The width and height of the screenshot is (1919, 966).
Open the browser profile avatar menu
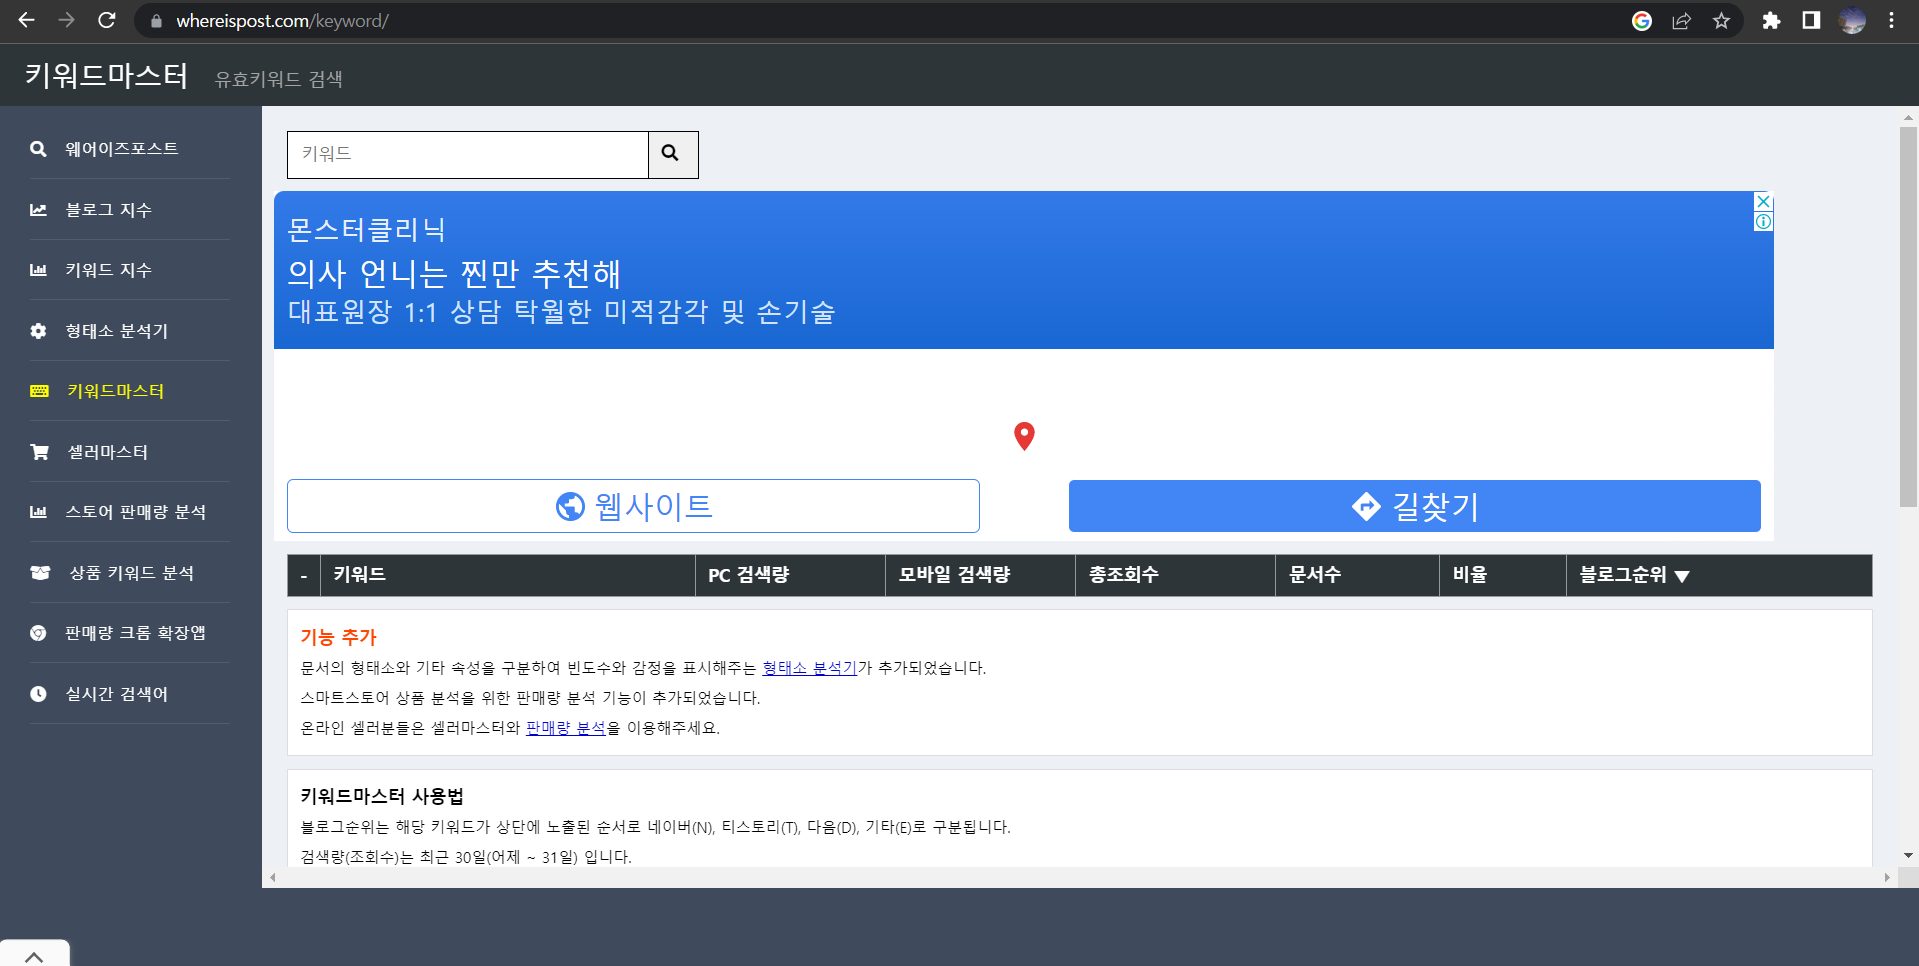tap(1851, 20)
